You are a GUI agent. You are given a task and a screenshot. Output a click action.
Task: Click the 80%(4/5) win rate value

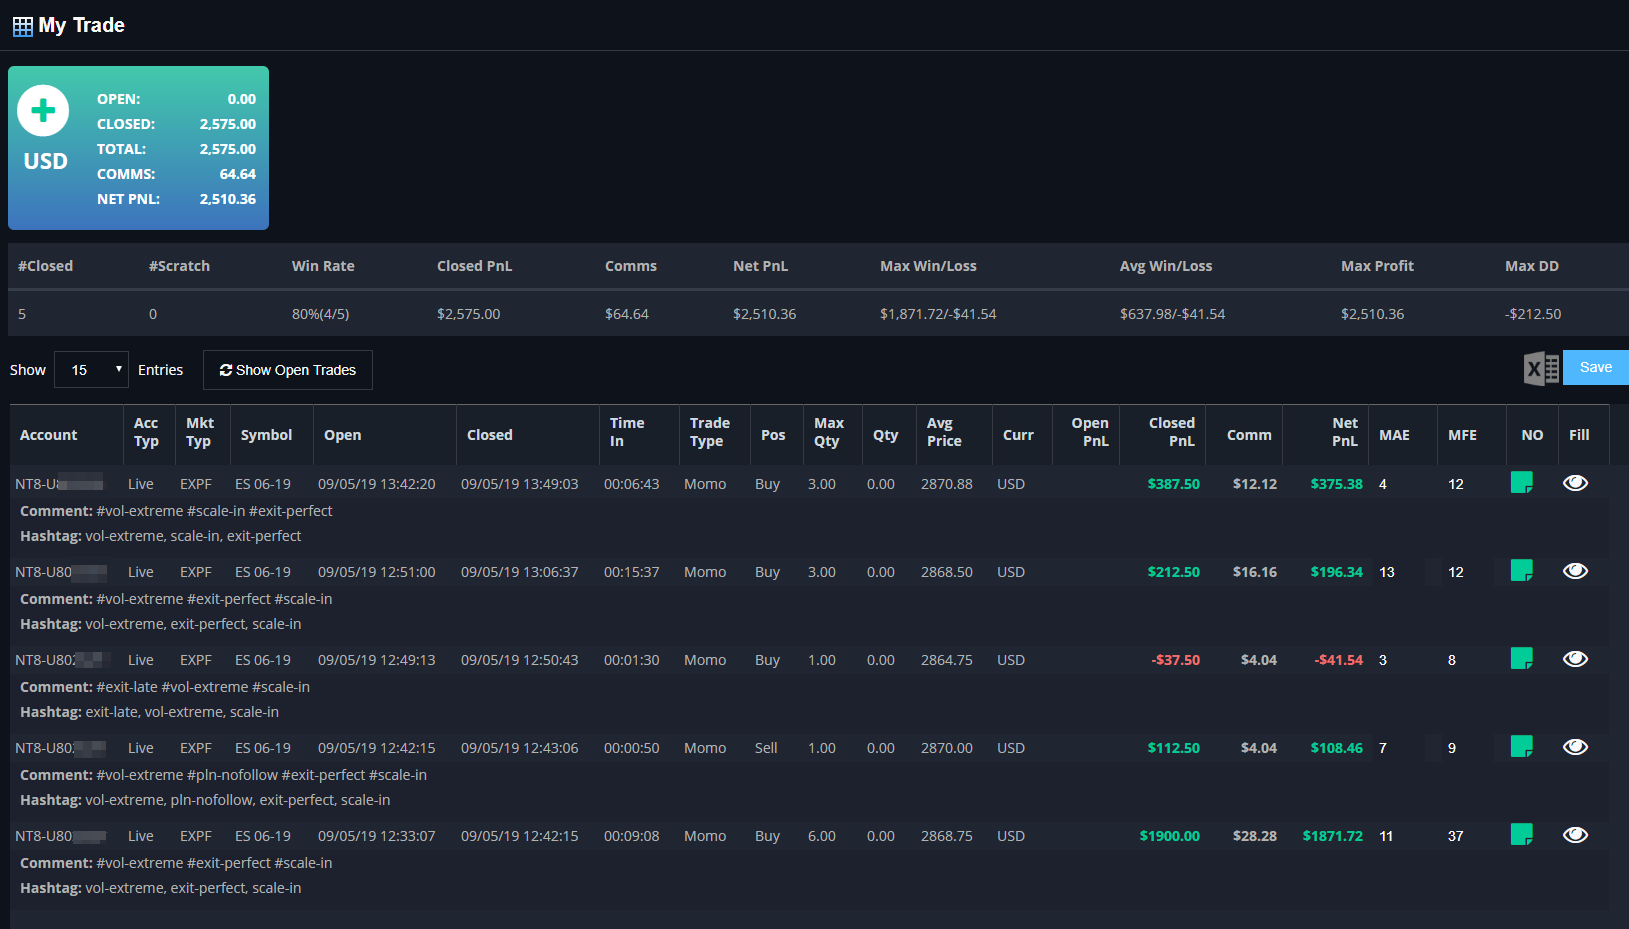(x=320, y=314)
